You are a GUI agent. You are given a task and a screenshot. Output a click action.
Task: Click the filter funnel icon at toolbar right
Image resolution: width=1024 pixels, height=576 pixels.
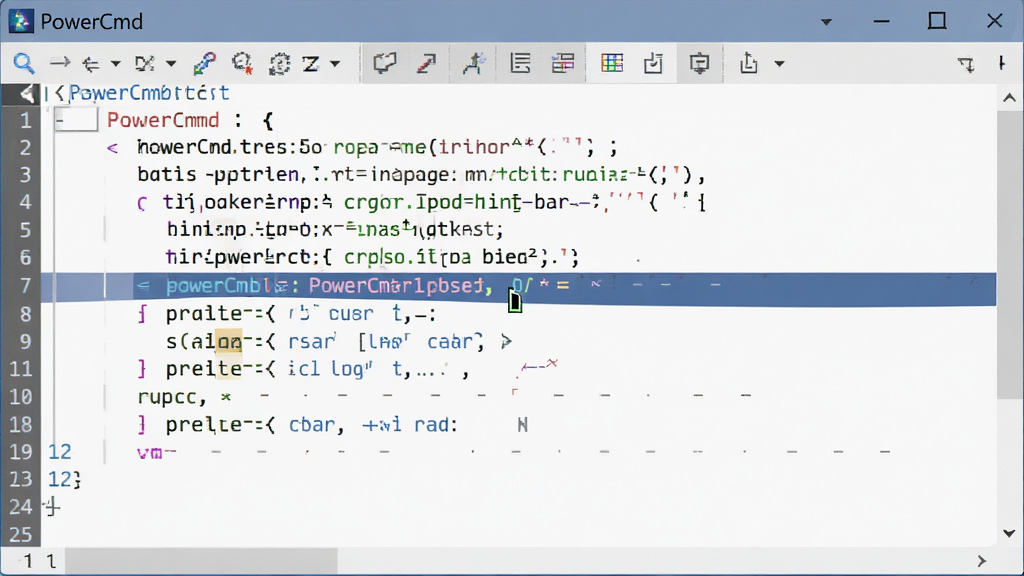[966, 64]
